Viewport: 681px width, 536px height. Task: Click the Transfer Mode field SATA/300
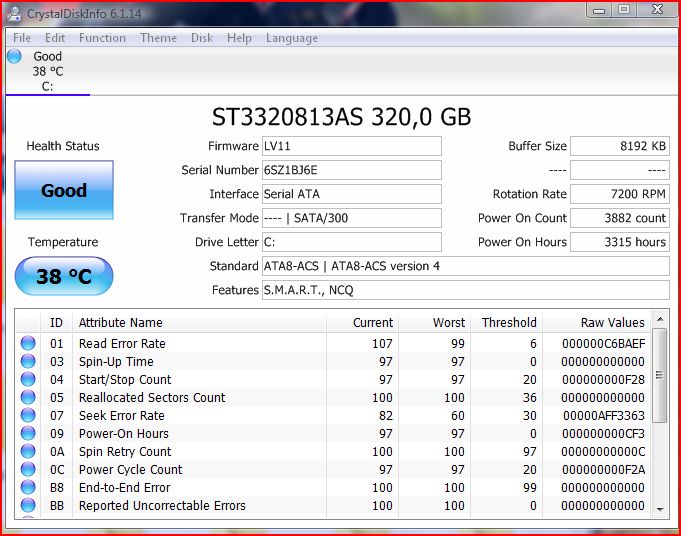click(x=352, y=218)
